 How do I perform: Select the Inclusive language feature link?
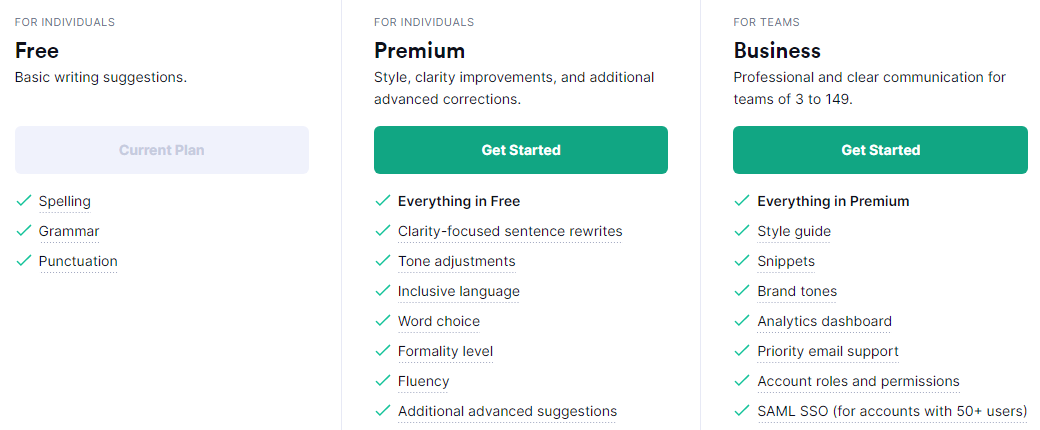(x=459, y=291)
